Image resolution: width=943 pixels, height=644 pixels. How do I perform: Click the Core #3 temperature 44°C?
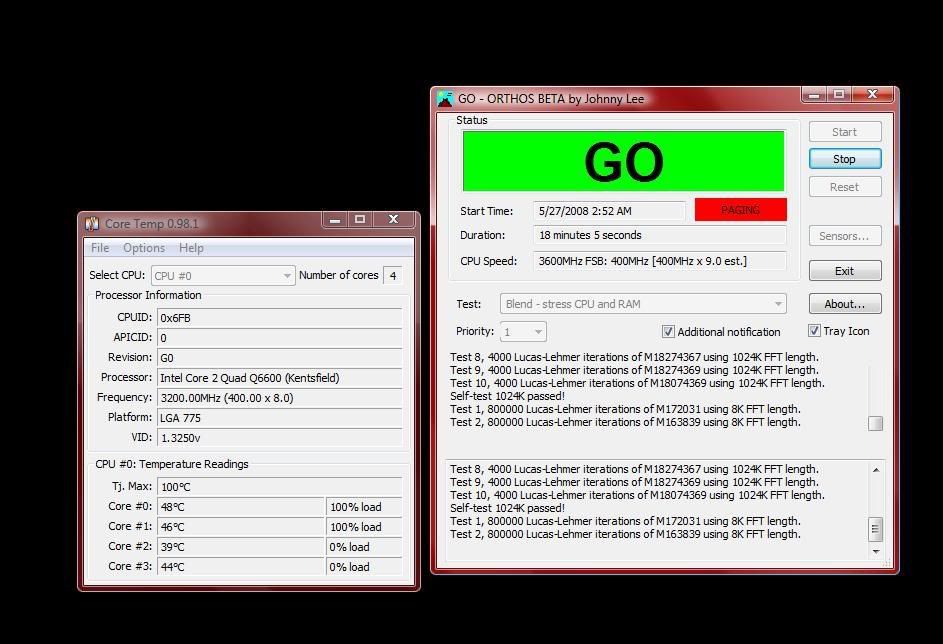click(241, 566)
